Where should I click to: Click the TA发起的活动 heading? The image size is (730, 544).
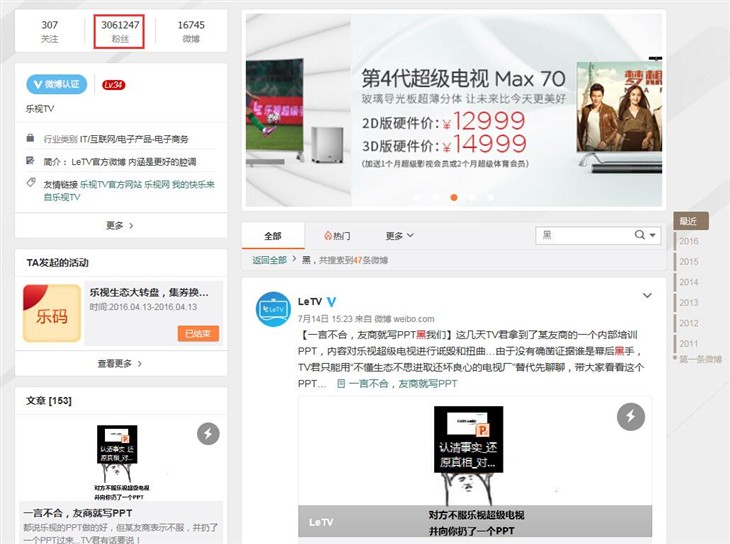tap(57, 262)
